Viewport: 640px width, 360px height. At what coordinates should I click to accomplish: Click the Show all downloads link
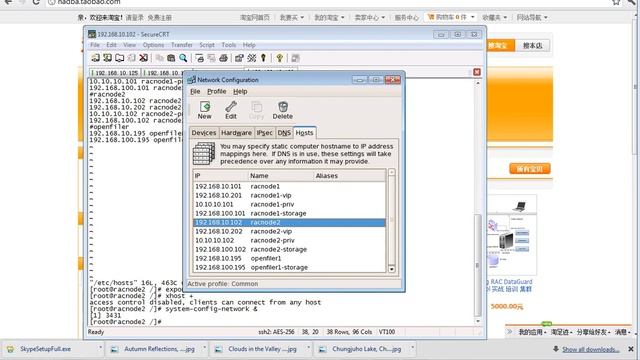590,349
